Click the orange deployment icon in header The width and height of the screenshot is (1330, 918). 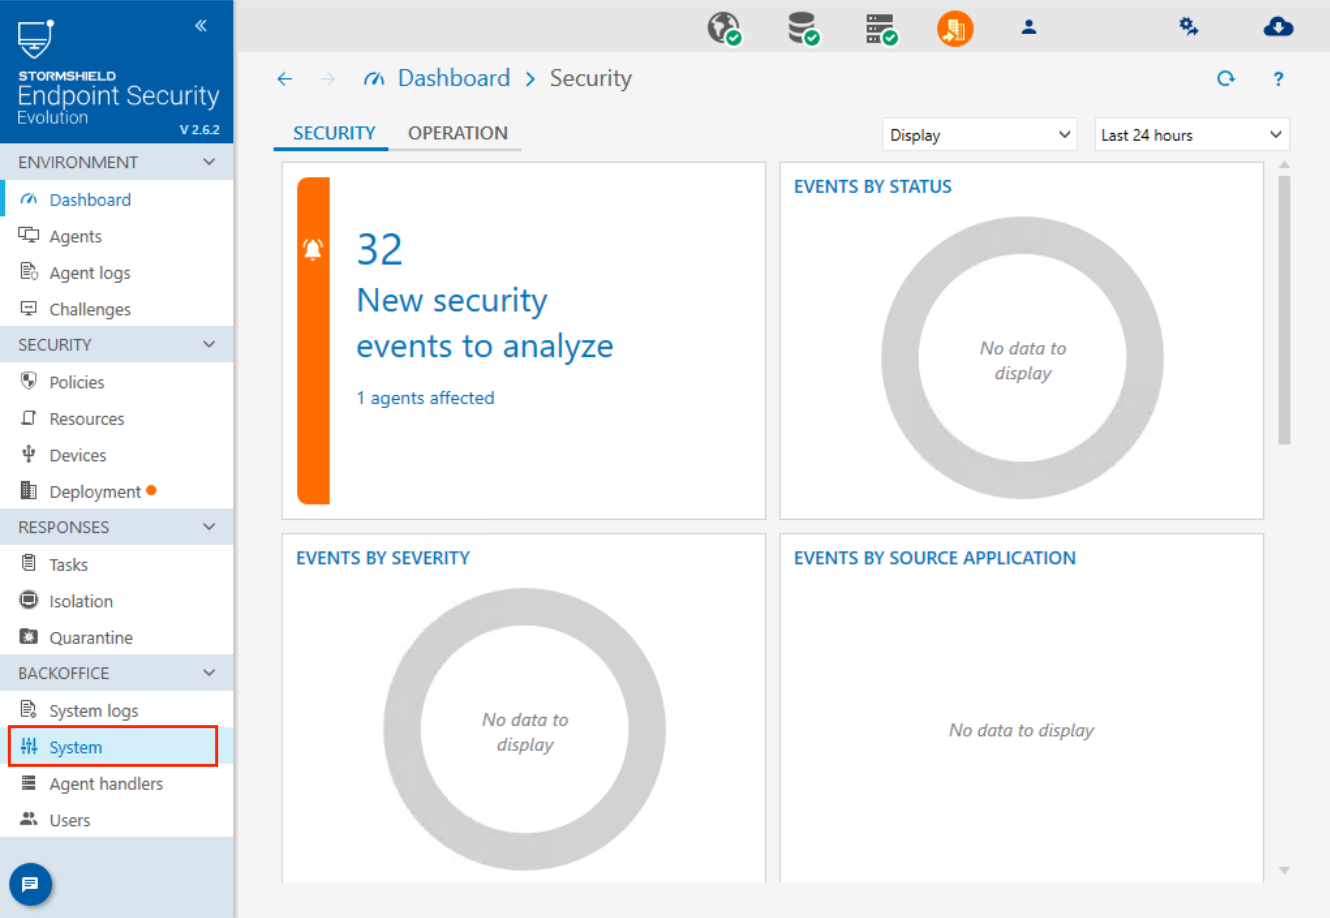[955, 28]
